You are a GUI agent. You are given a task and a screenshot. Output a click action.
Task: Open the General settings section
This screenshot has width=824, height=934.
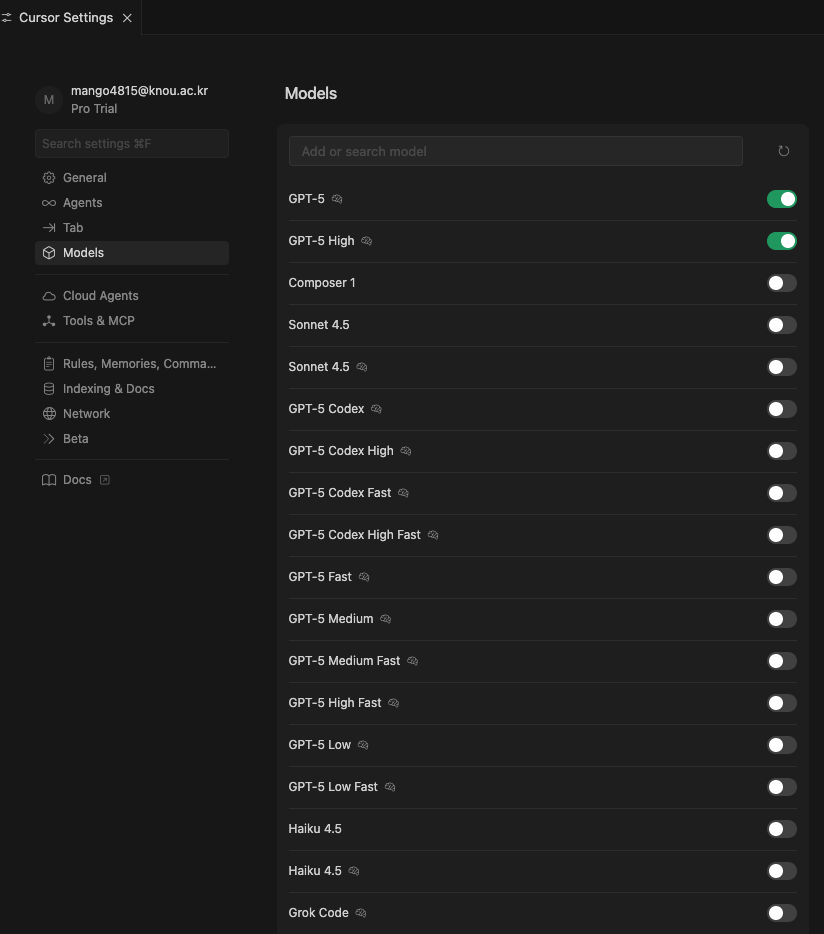(x=132, y=178)
